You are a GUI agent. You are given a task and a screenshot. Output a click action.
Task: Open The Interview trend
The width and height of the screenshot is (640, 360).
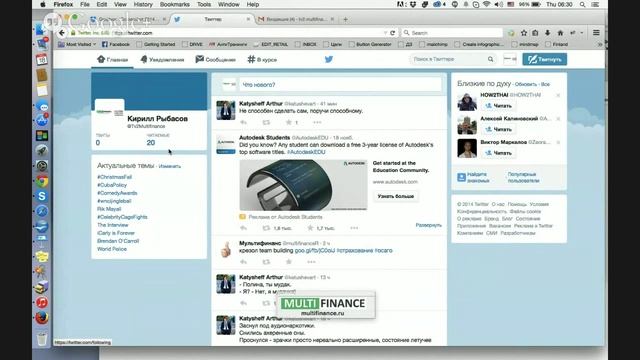click(x=113, y=225)
